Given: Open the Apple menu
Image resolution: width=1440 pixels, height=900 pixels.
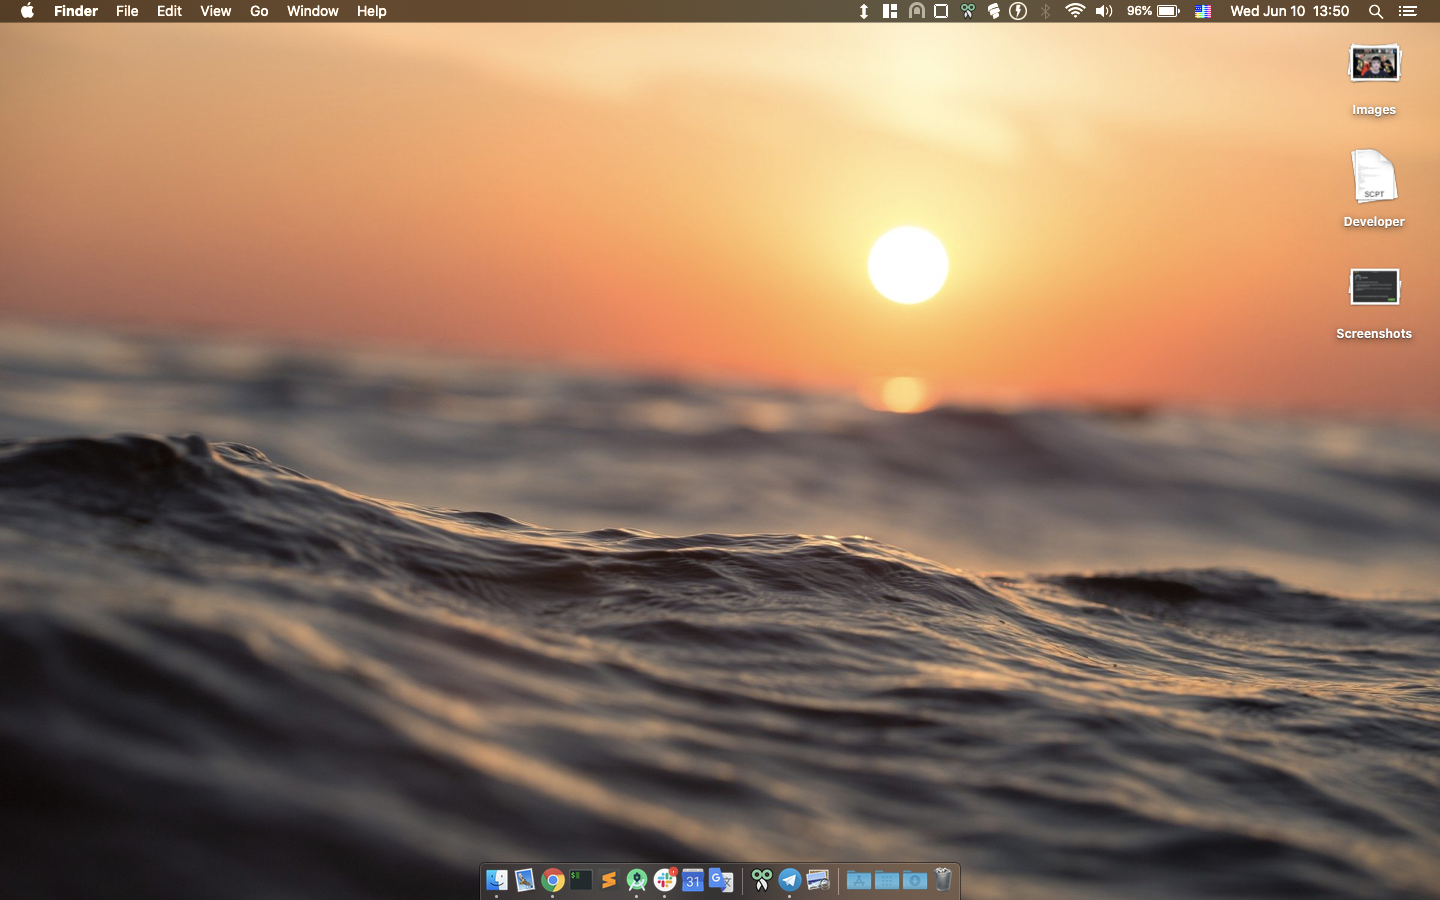Looking at the screenshot, I should pos(27,11).
